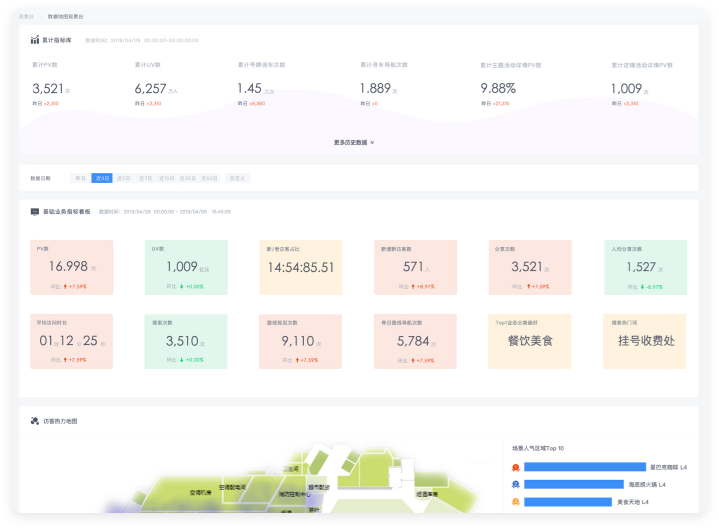Screen dimensions: 719x529
Task: Click the 美食天地 L4 popularity bar
Action: point(568,502)
